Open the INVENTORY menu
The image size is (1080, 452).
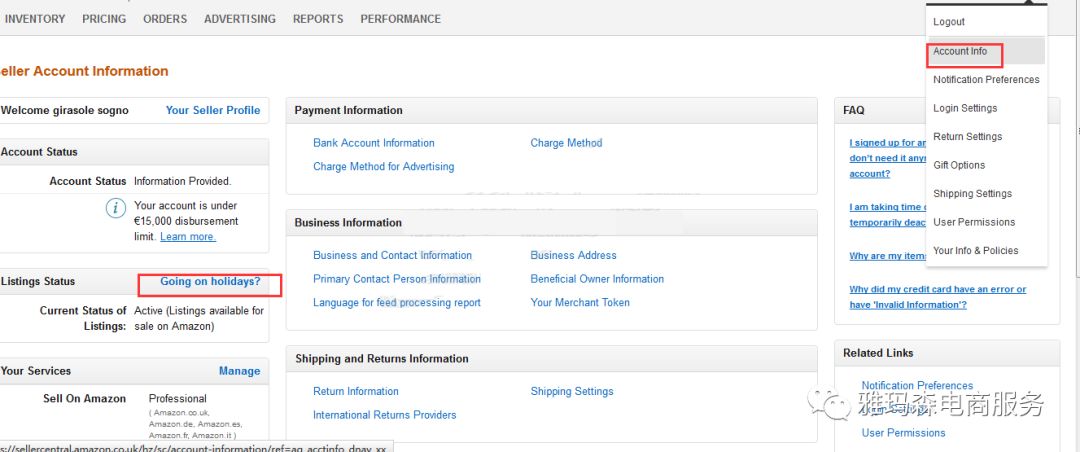pyautogui.click(x=35, y=19)
